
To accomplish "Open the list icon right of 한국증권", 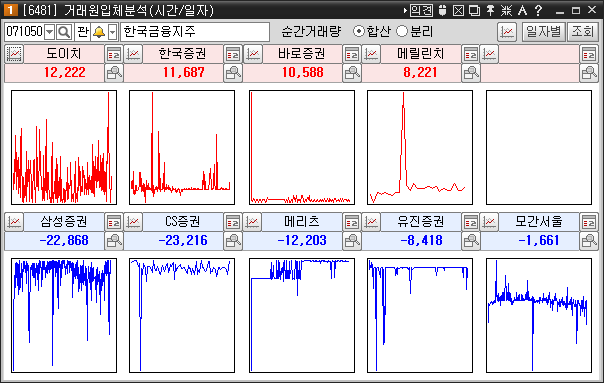I will tap(233, 54).
